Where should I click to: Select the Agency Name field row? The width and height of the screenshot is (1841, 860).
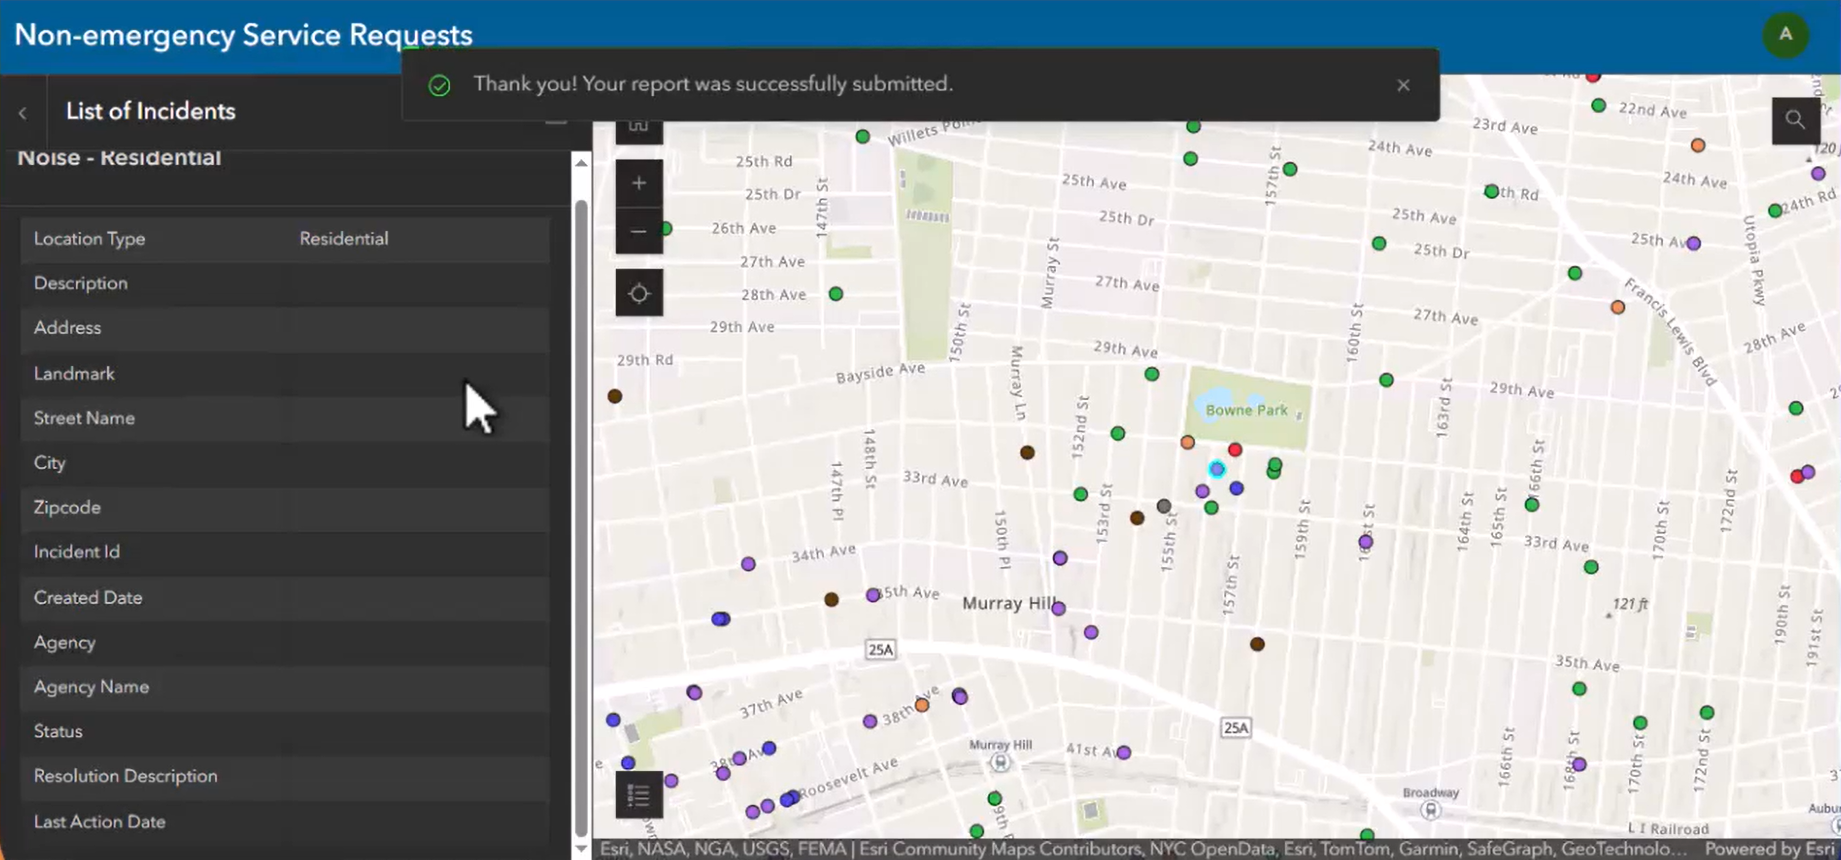tap(285, 687)
